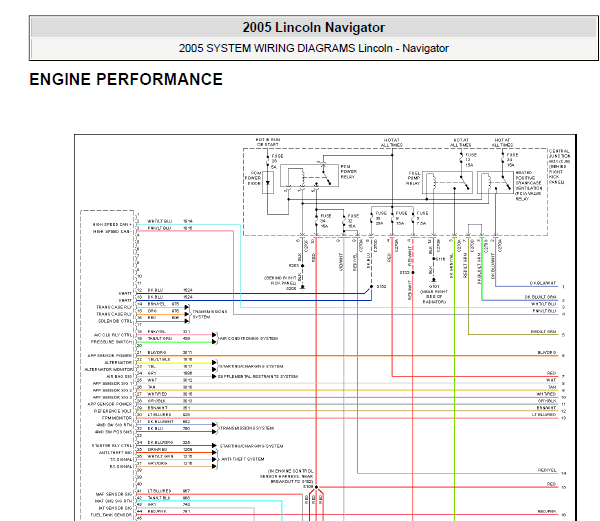Click the 'CENTRAL JUNCTION BOX' label
600x521 pixels.
tap(559, 166)
